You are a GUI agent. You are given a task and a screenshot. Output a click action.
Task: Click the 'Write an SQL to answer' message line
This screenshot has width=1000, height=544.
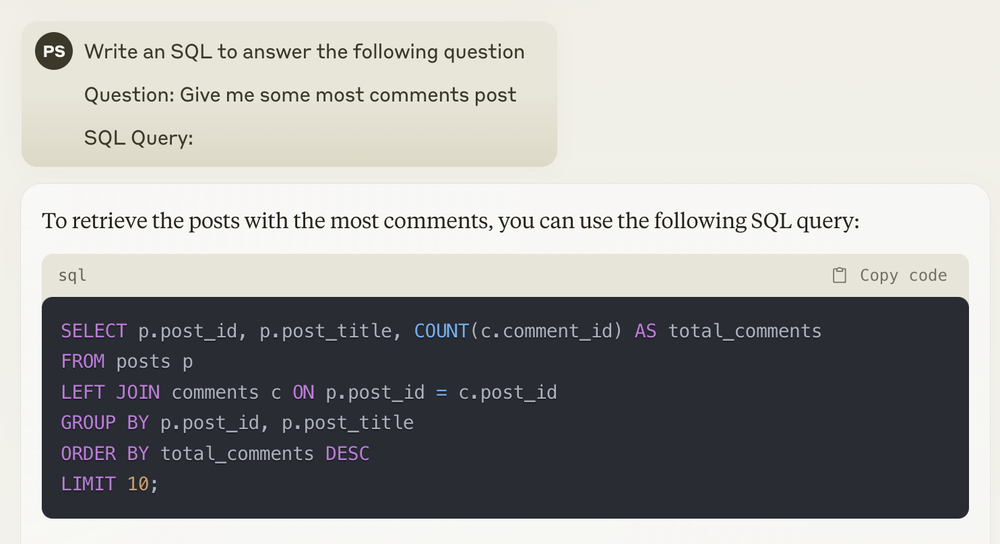304,52
